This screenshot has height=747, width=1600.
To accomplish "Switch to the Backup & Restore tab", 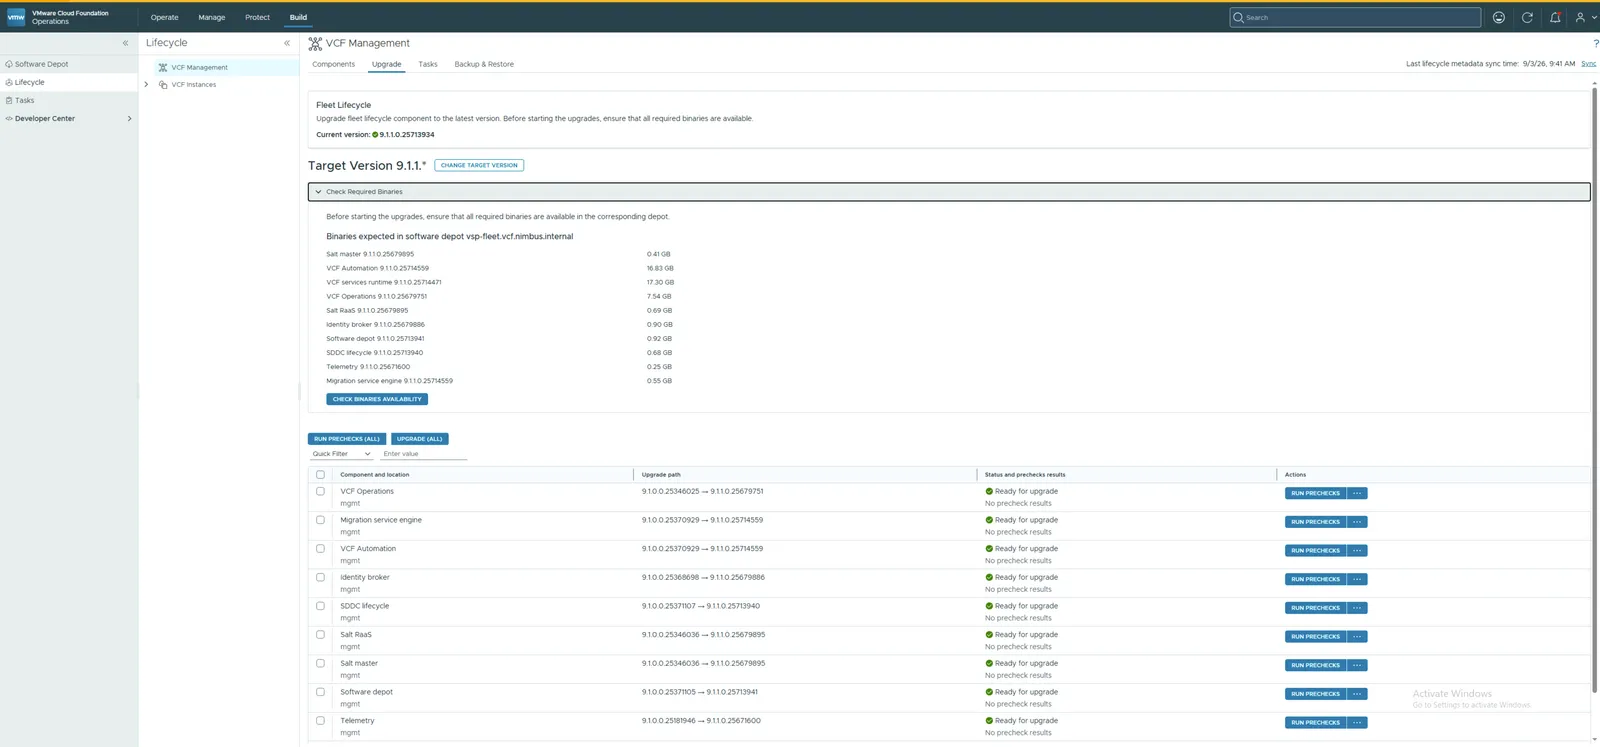I will pos(484,64).
